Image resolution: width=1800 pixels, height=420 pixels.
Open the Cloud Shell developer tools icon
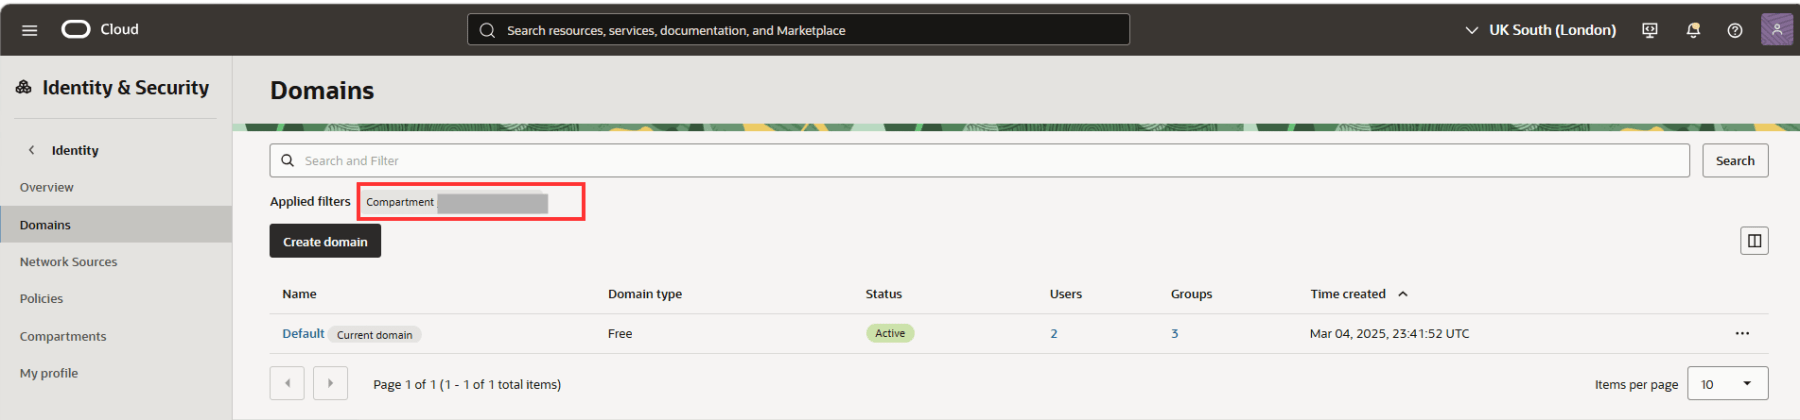[1650, 30]
